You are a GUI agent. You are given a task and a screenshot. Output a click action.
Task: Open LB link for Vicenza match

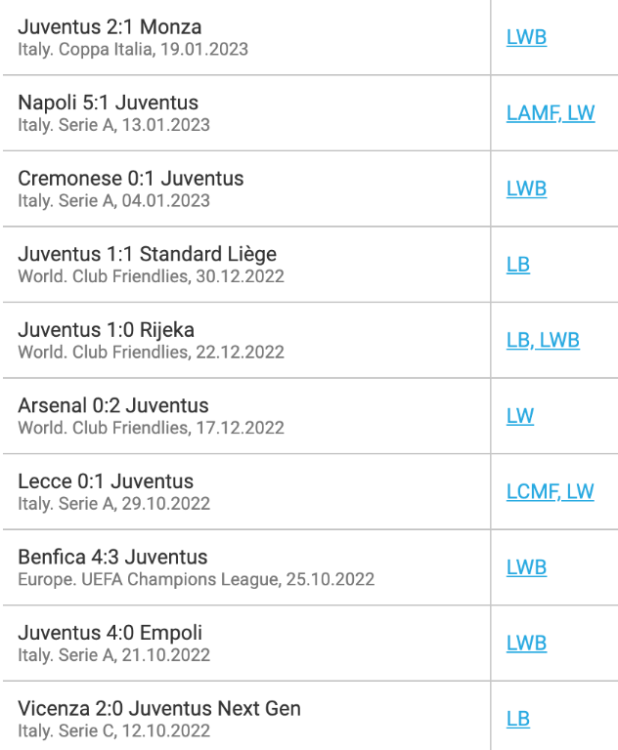[518, 720]
